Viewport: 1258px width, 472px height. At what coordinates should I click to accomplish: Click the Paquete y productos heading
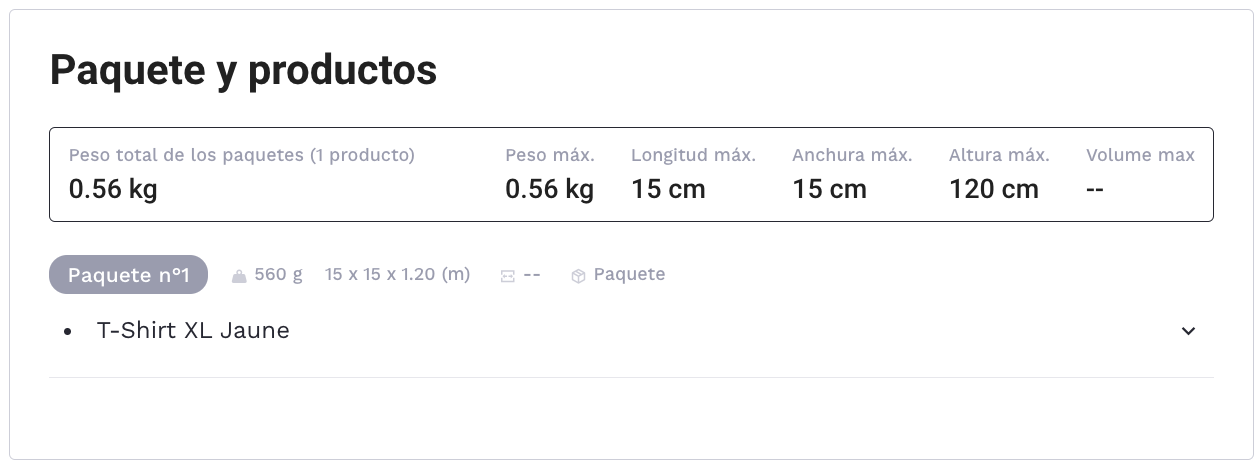243,71
